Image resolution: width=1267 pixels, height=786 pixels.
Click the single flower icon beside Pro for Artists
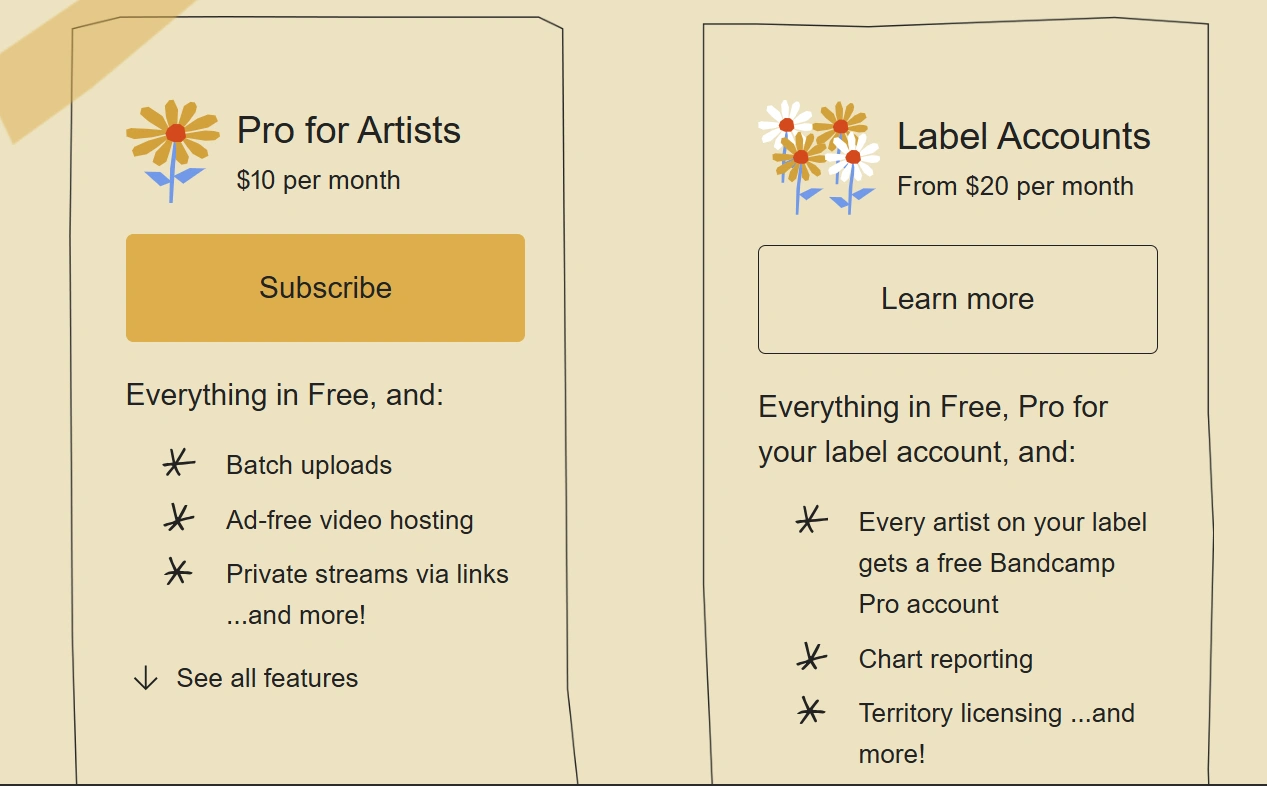(x=172, y=150)
